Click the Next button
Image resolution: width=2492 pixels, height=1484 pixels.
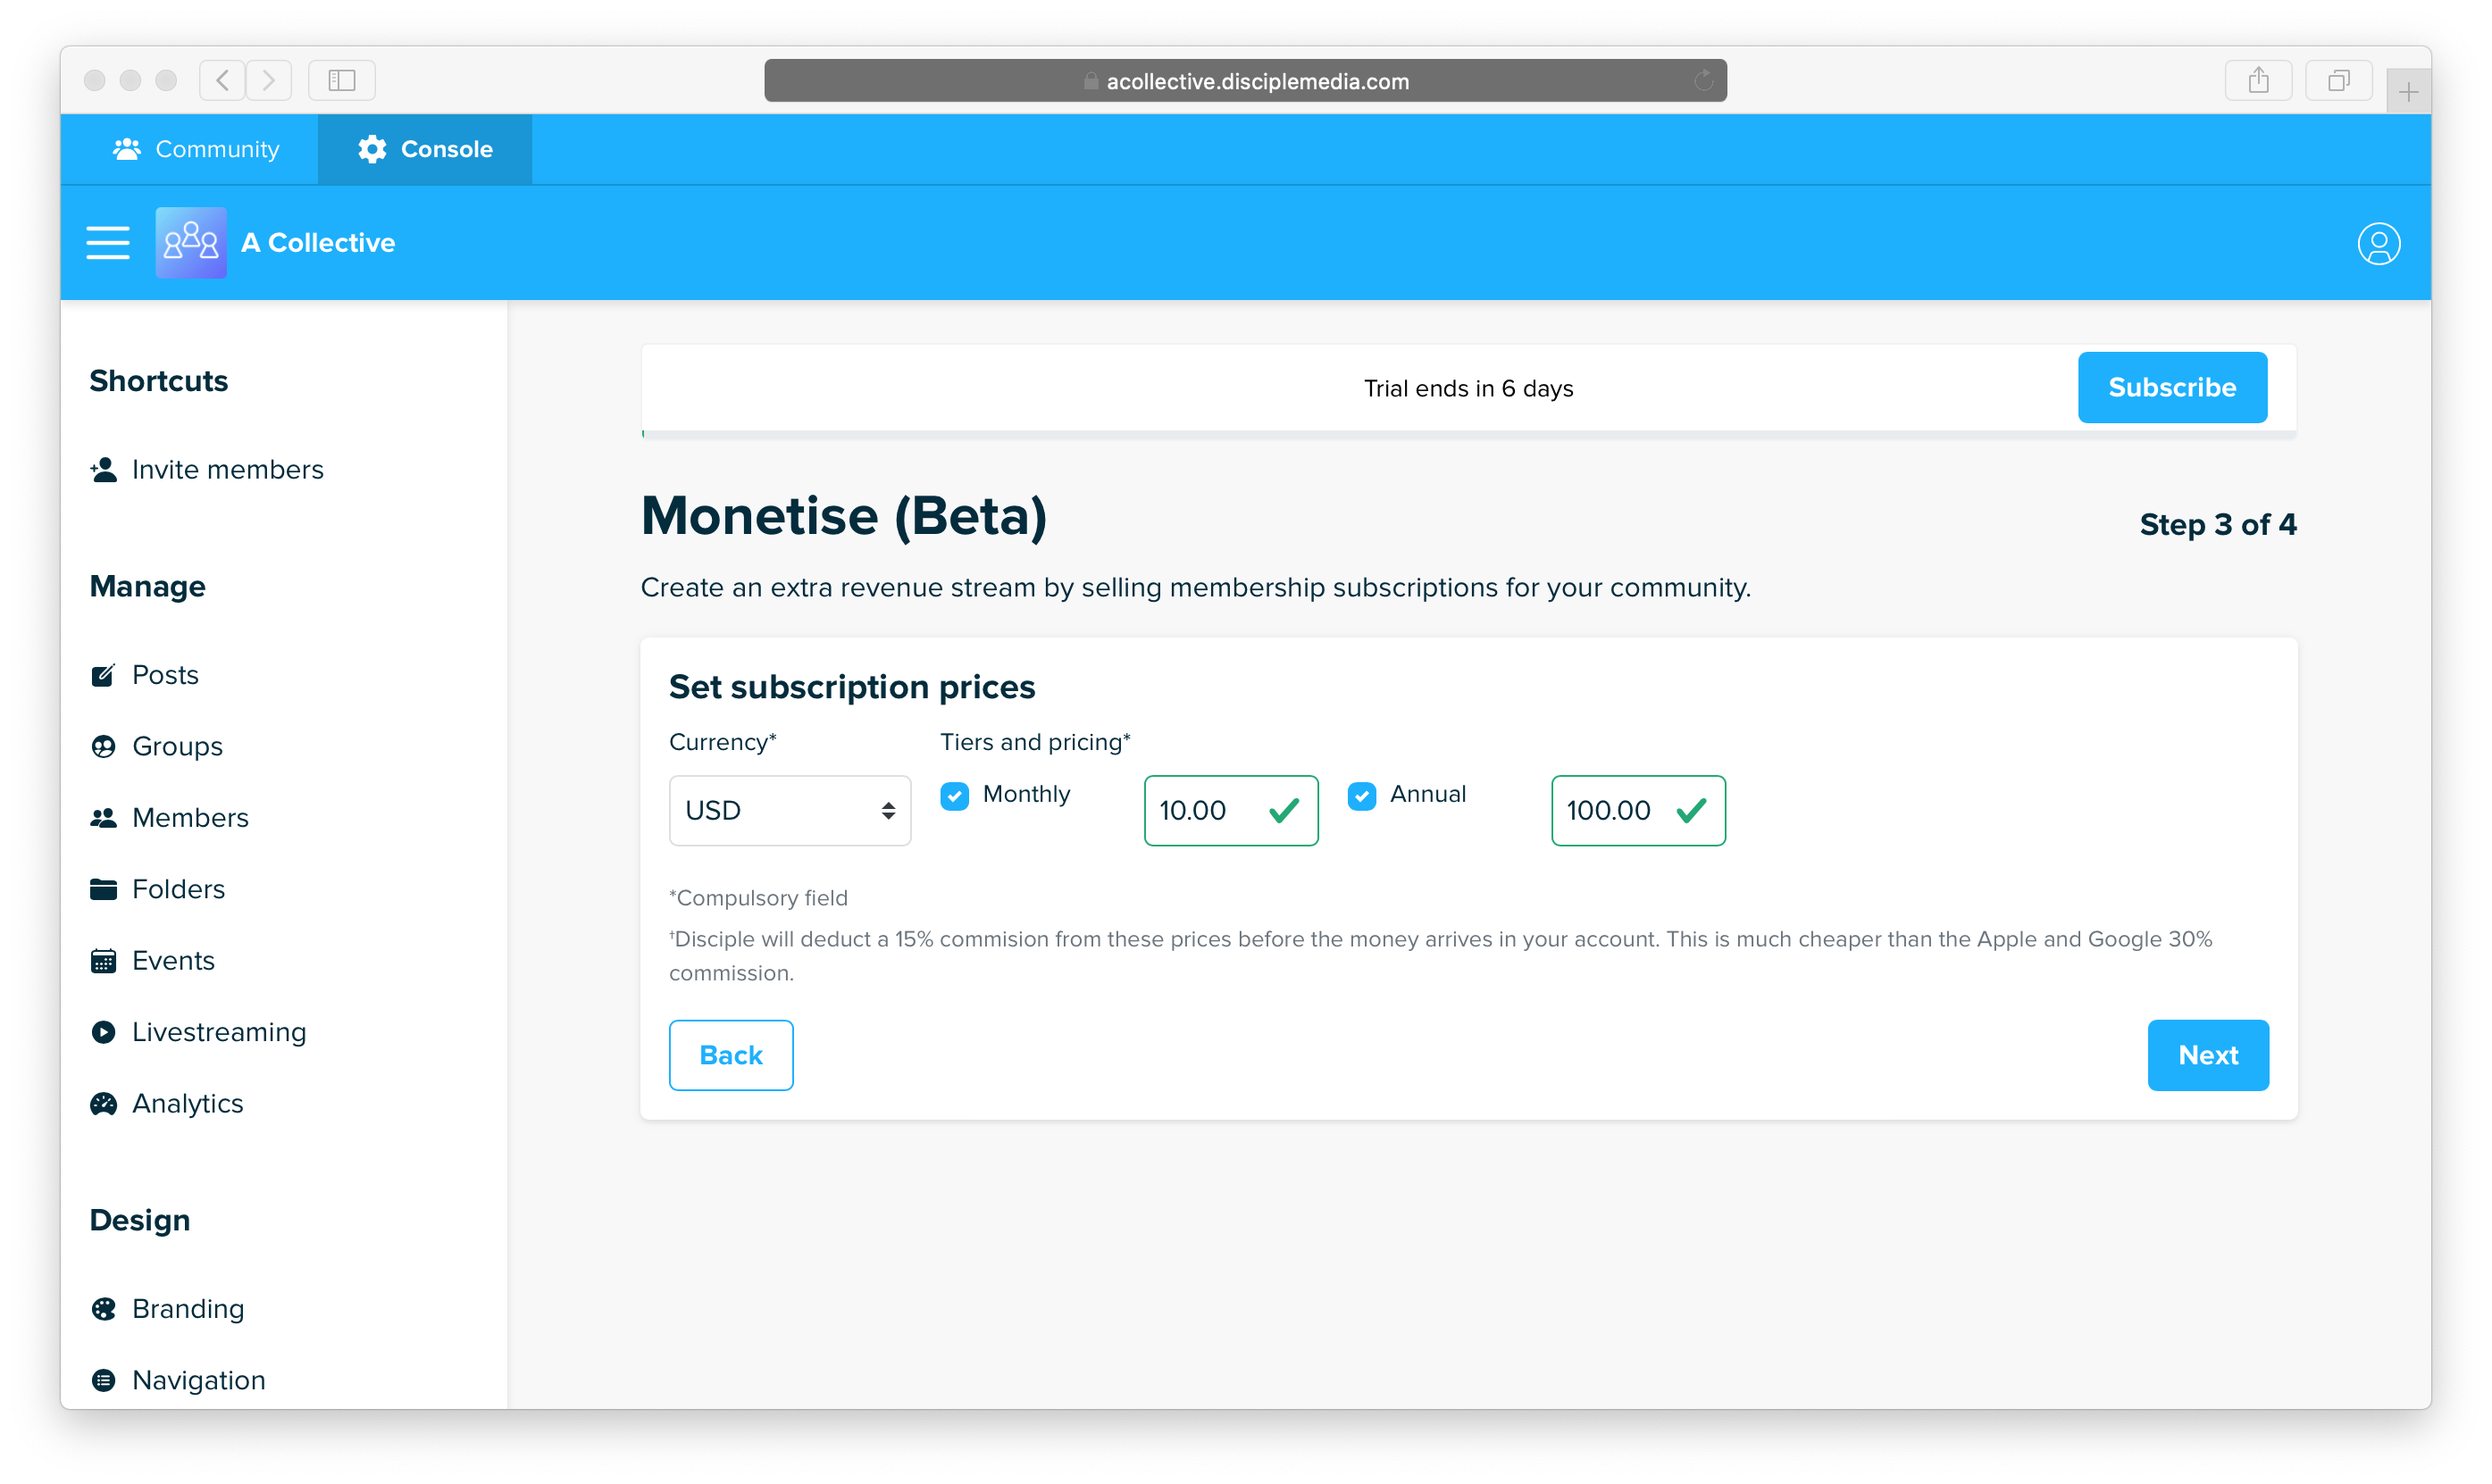[x=2208, y=1055]
